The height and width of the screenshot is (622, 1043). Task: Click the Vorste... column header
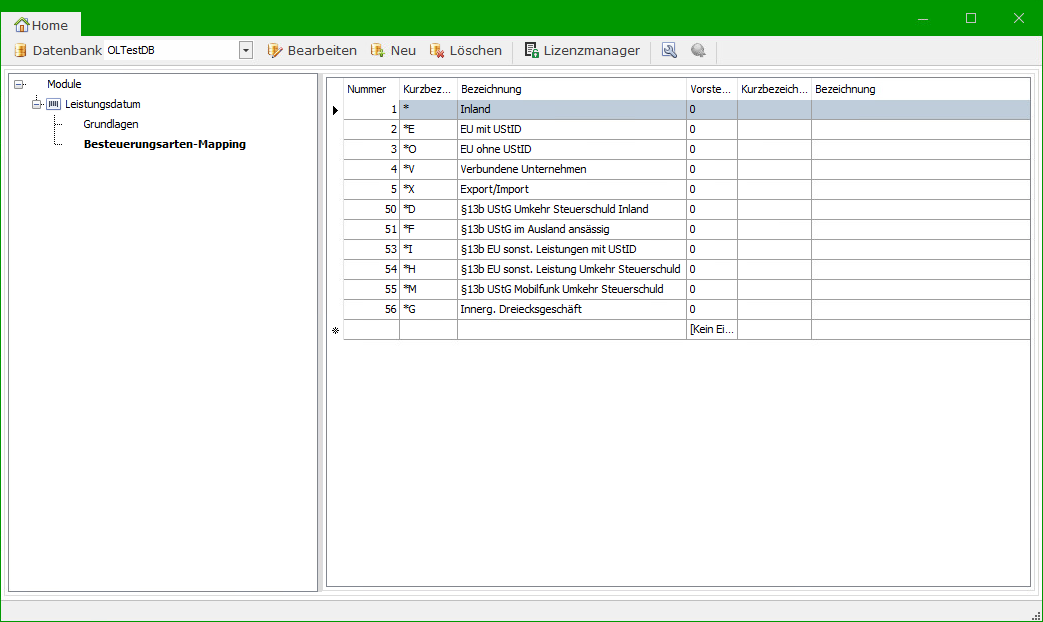point(712,89)
